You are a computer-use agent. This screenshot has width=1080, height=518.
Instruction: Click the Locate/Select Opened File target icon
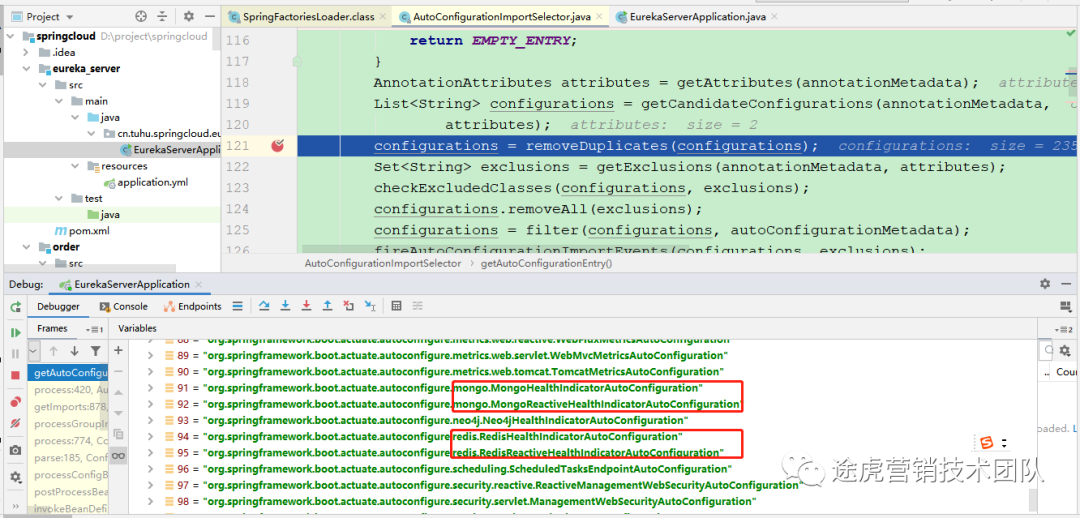(141, 16)
